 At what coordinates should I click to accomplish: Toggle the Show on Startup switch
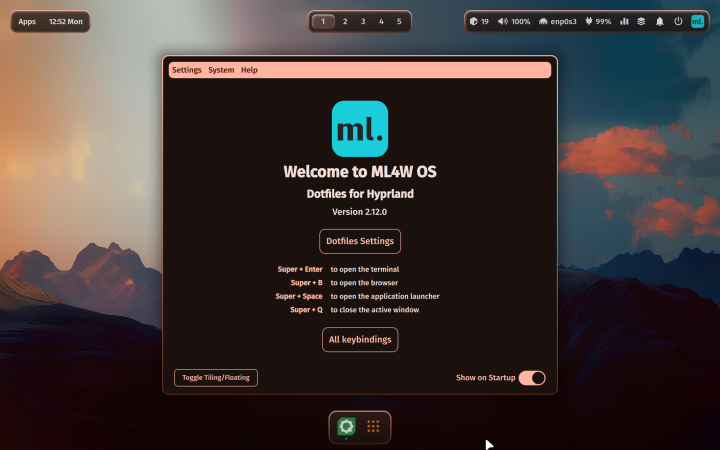(532, 378)
